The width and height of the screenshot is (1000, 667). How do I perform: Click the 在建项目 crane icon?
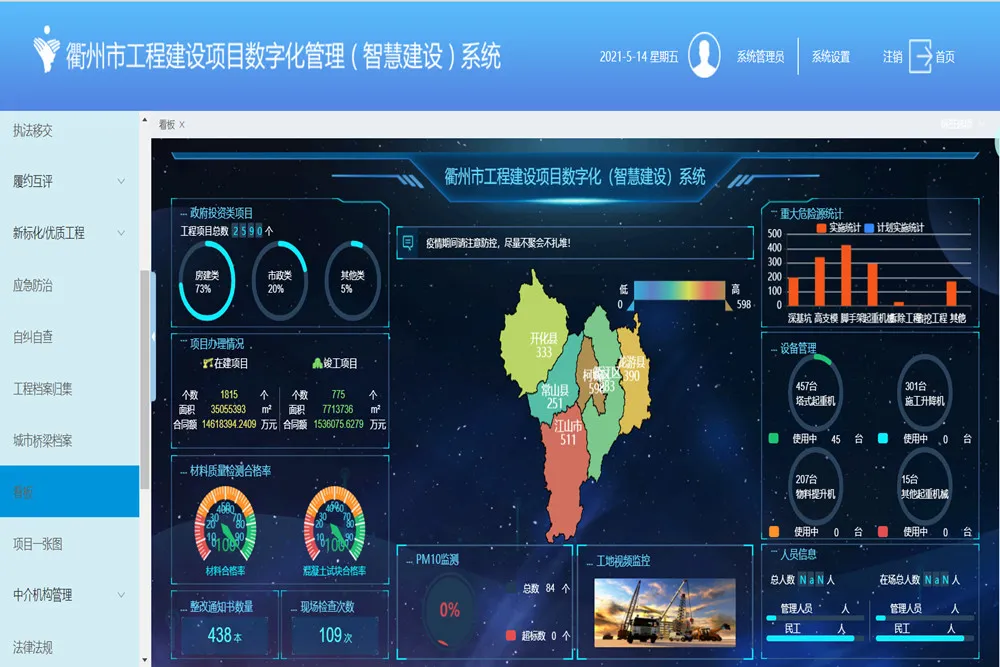tap(208, 363)
